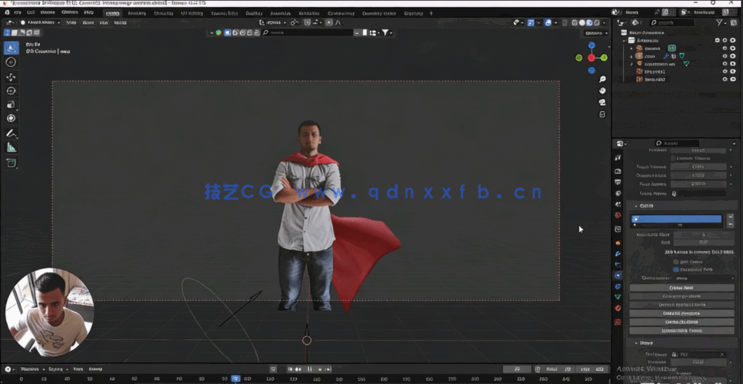Switch to the Modeling workspace tab
This screenshot has width=743, height=384.
[136, 13]
